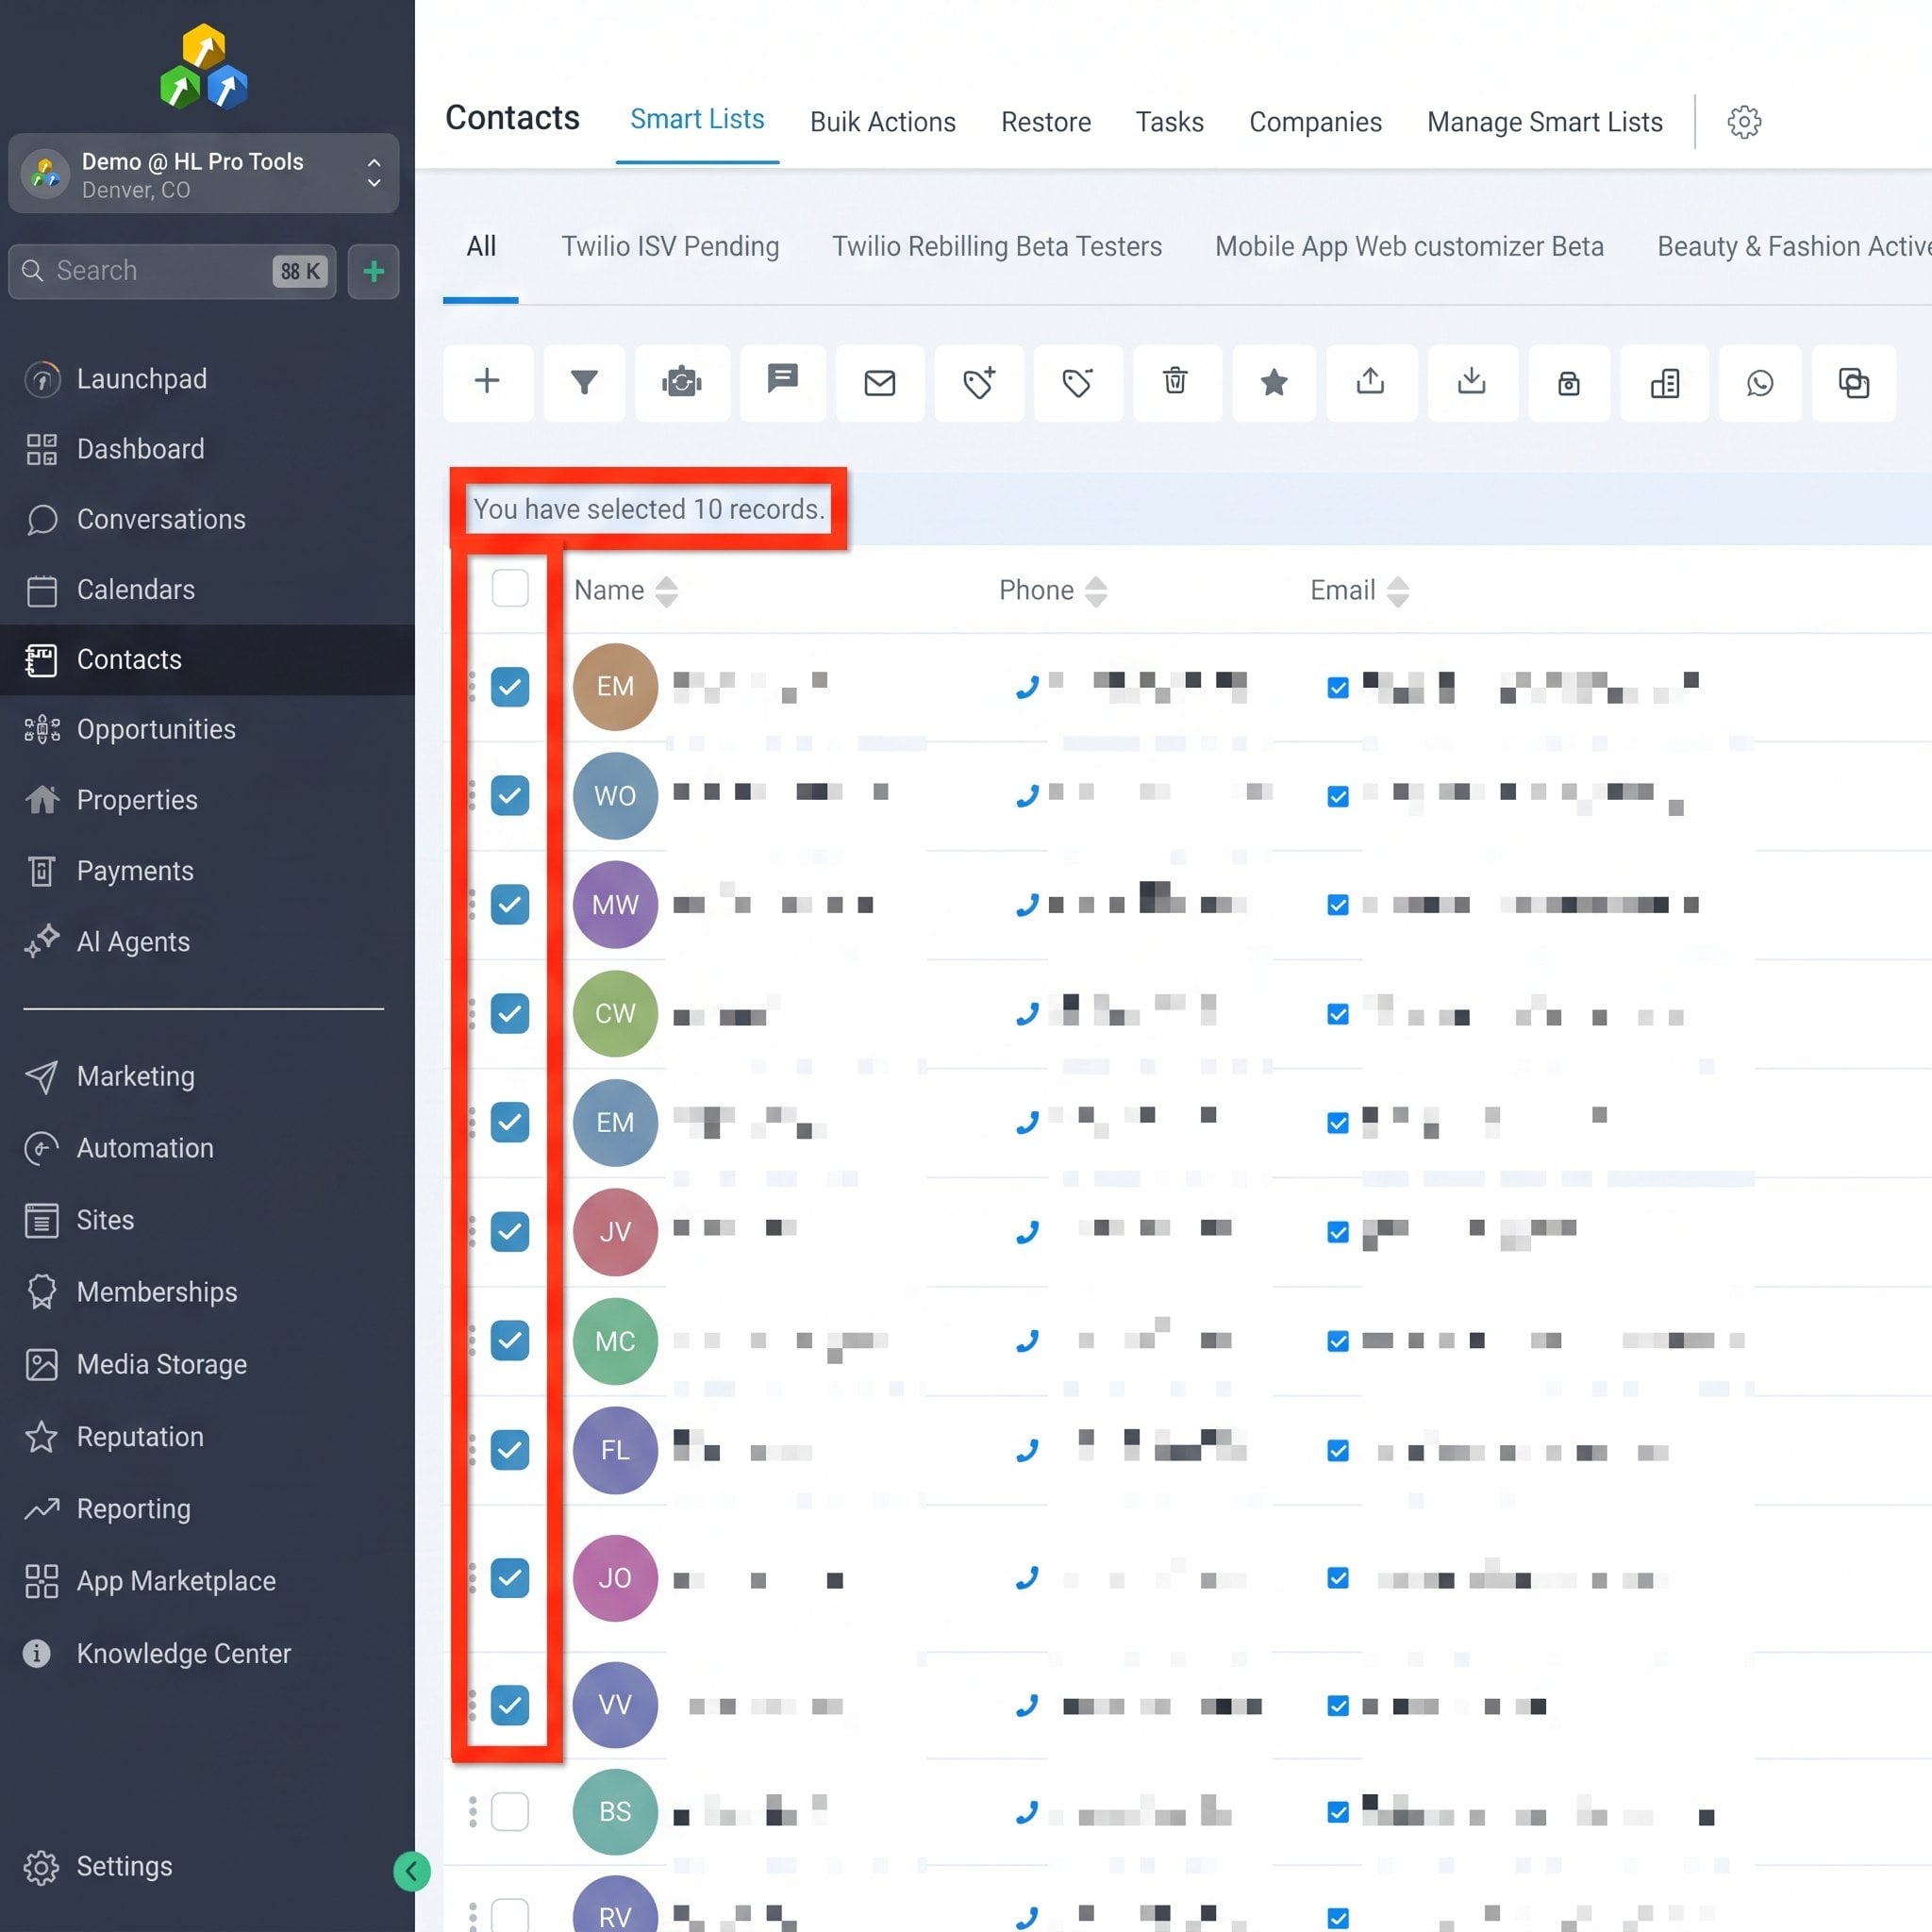
Task: Send a review request with the star icon
Action: pyautogui.click(x=1274, y=382)
